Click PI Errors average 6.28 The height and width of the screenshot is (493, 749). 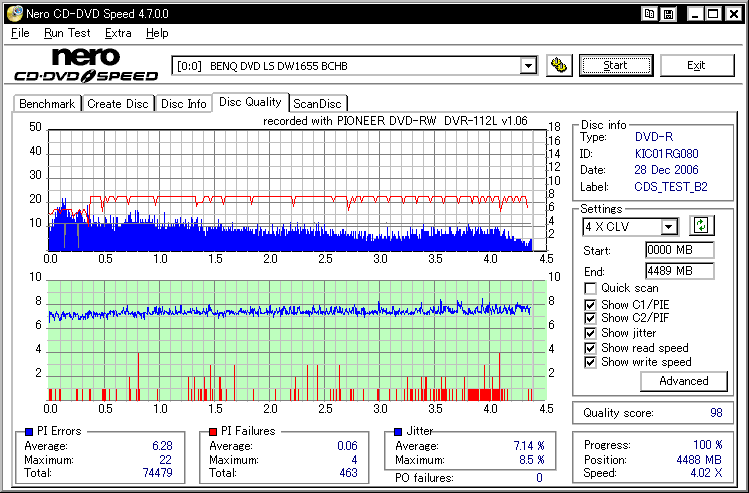[162, 446]
